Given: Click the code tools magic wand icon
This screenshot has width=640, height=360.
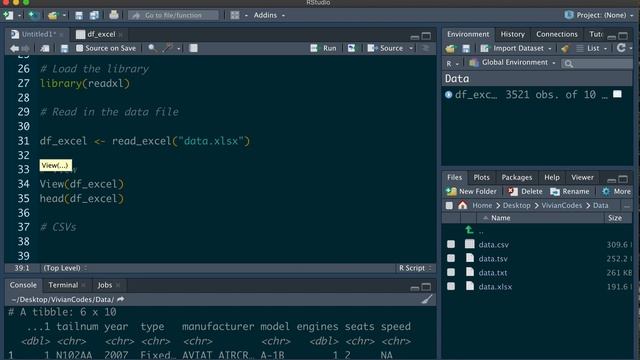Looking at the screenshot, I should [x=168, y=48].
